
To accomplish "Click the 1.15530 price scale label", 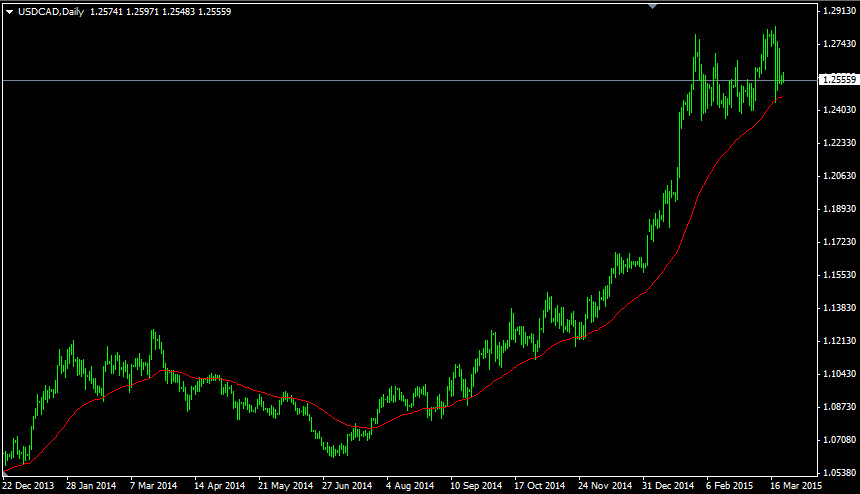I will click(840, 275).
